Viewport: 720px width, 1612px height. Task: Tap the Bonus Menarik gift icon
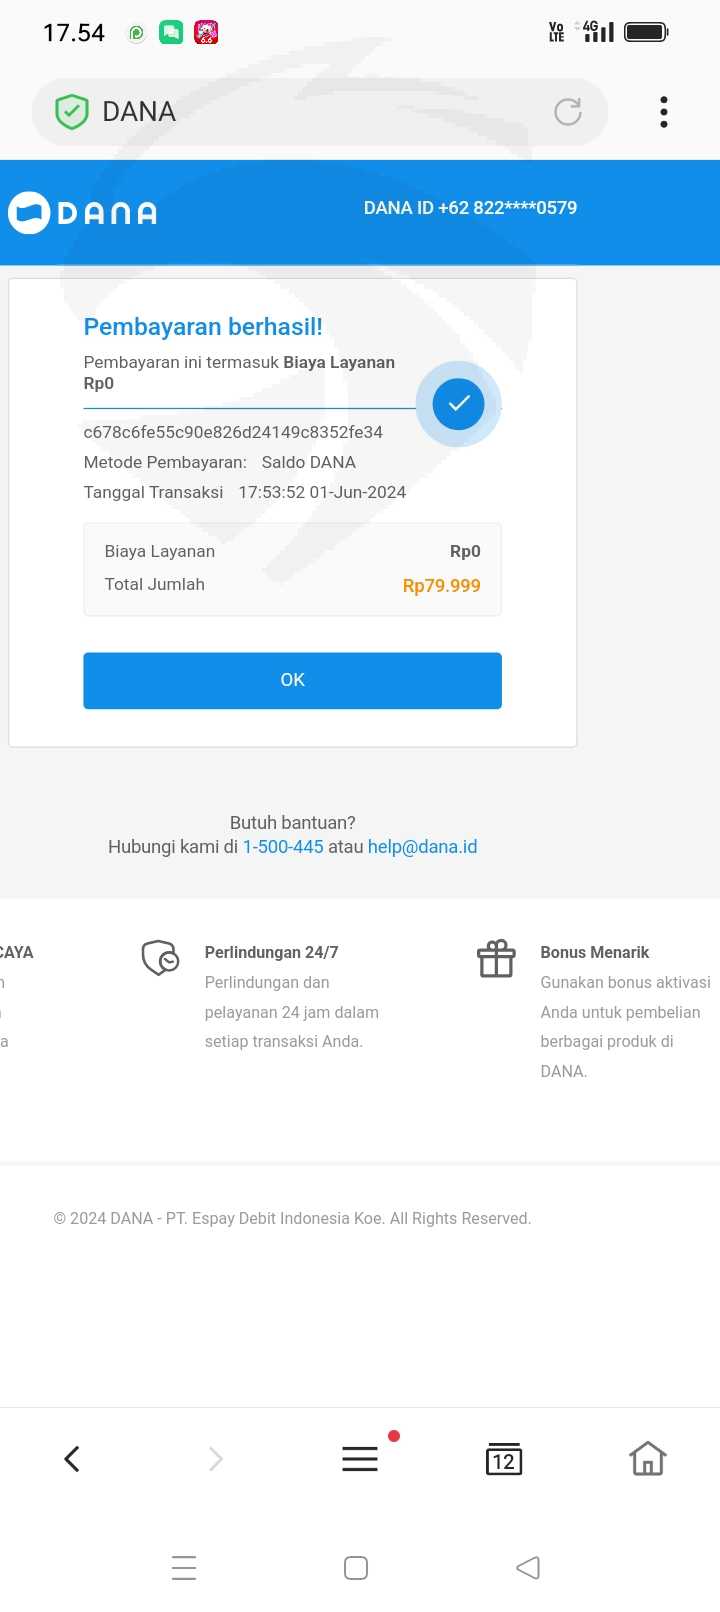pyautogui.click(x=496, y=958)
